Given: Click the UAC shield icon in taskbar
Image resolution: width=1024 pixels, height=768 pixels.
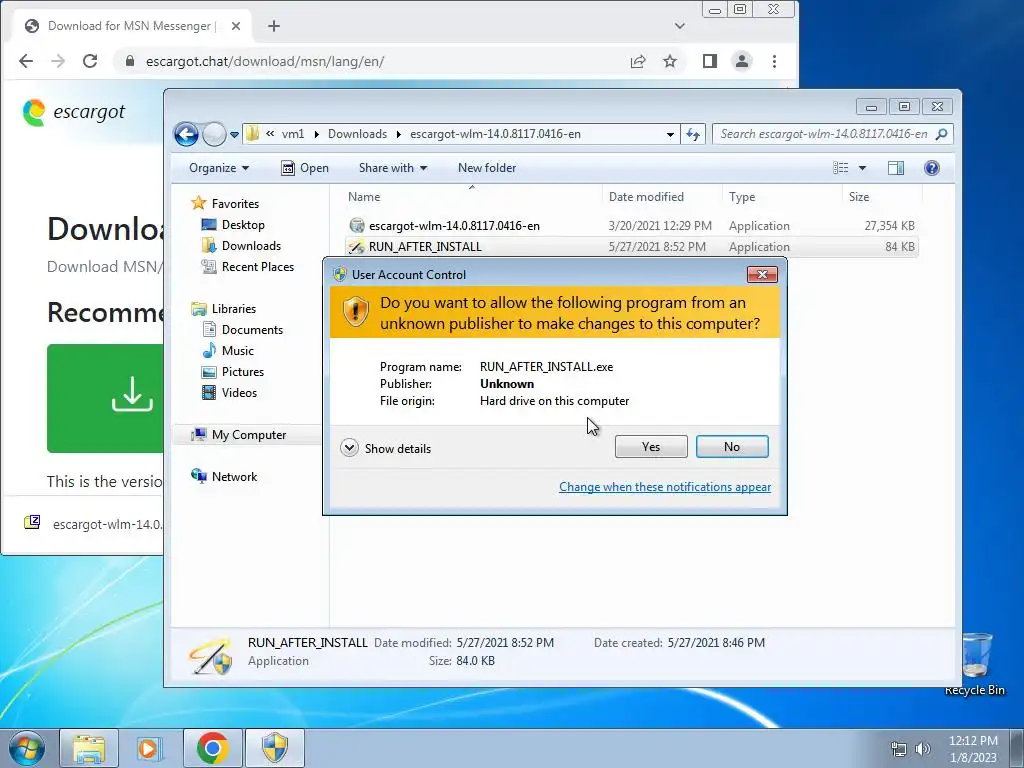Looking at the screenshot, I should [x=274, y=748].
